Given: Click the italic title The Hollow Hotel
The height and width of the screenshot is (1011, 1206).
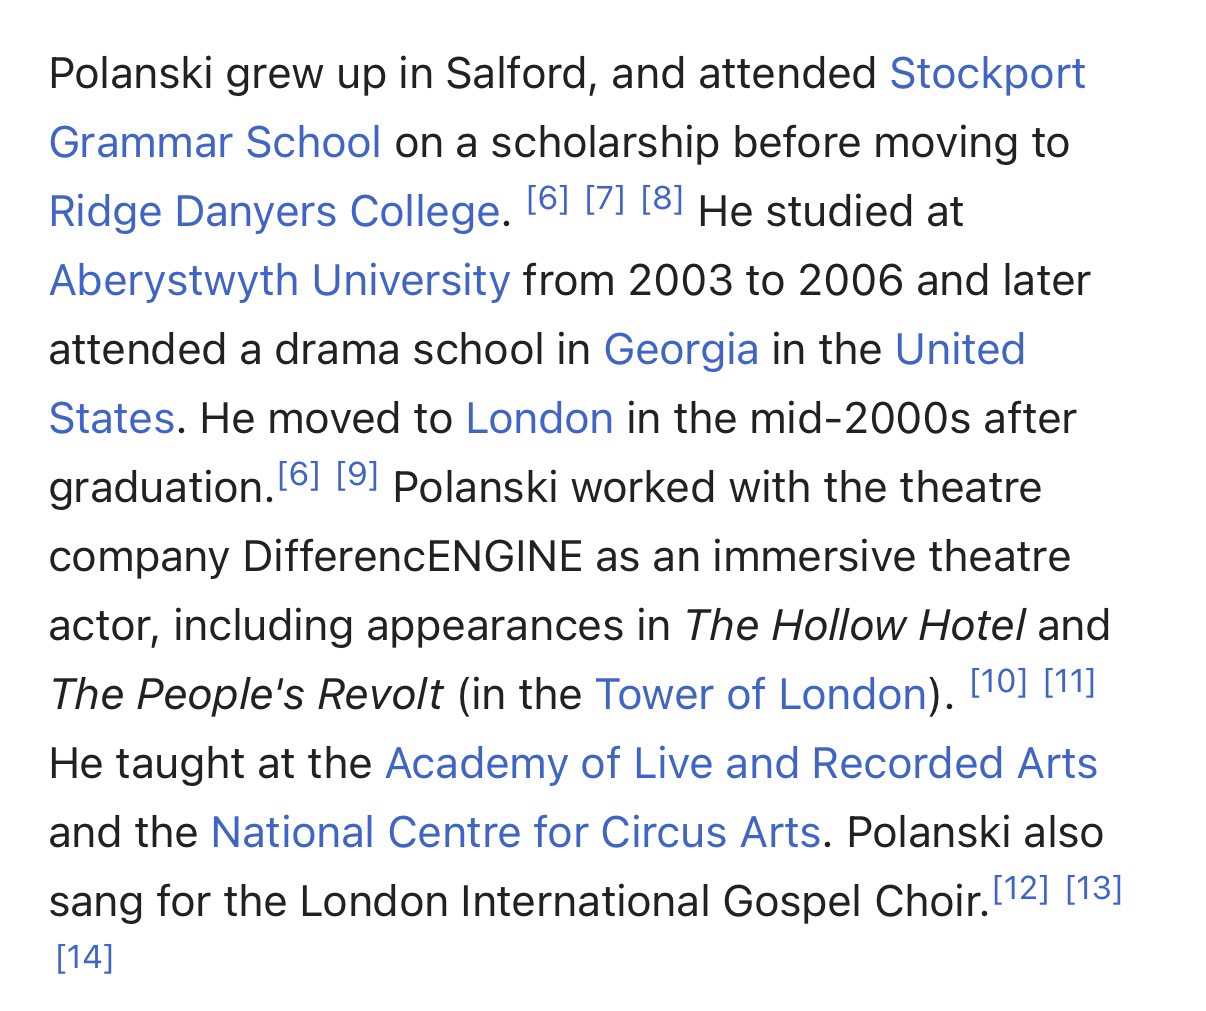Looking at the screenshot, I should point(855,626).
